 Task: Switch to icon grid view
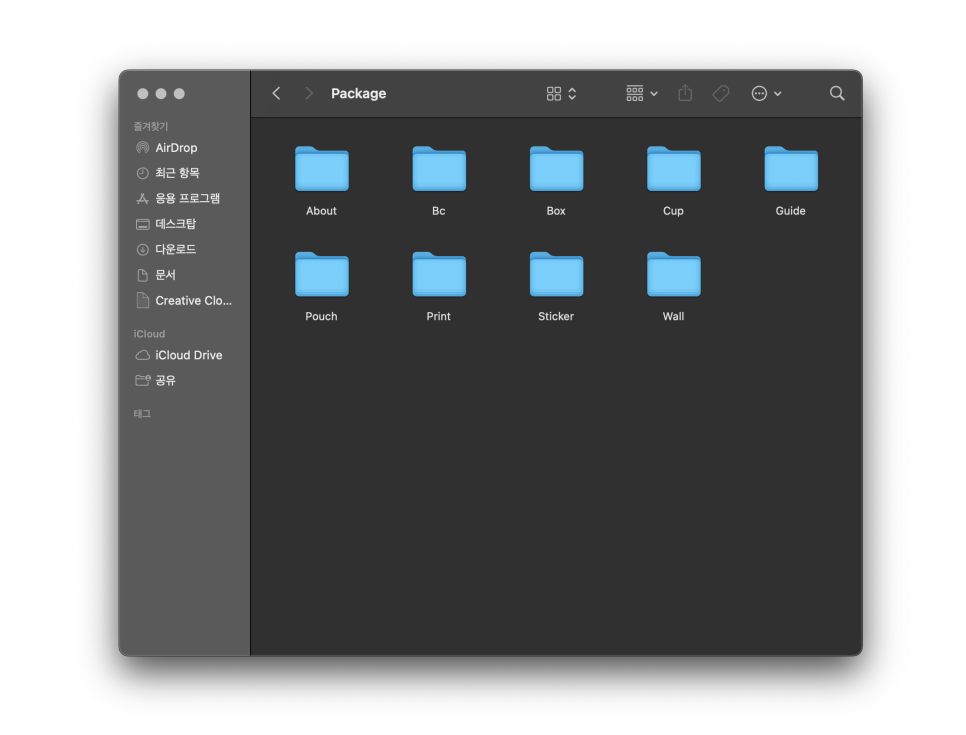pos(554,94)
